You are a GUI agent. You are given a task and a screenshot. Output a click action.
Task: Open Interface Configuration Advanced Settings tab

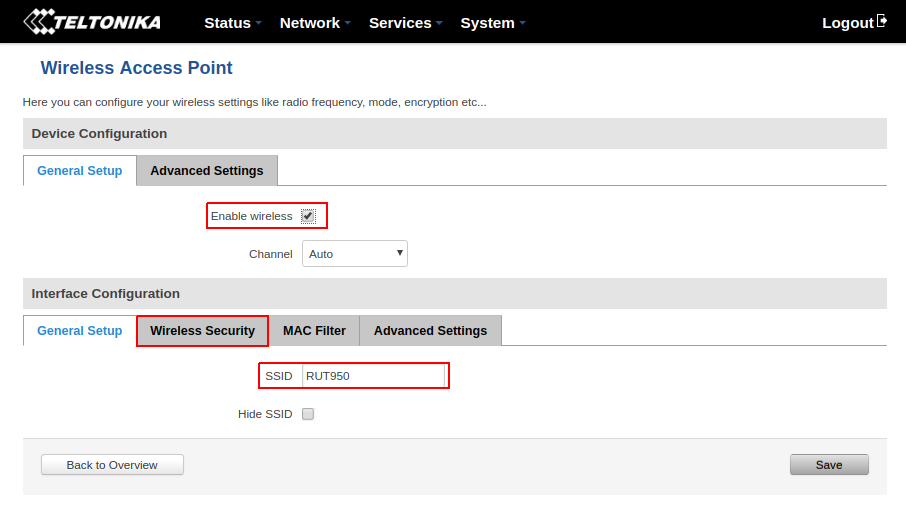(x=430, y=331)
